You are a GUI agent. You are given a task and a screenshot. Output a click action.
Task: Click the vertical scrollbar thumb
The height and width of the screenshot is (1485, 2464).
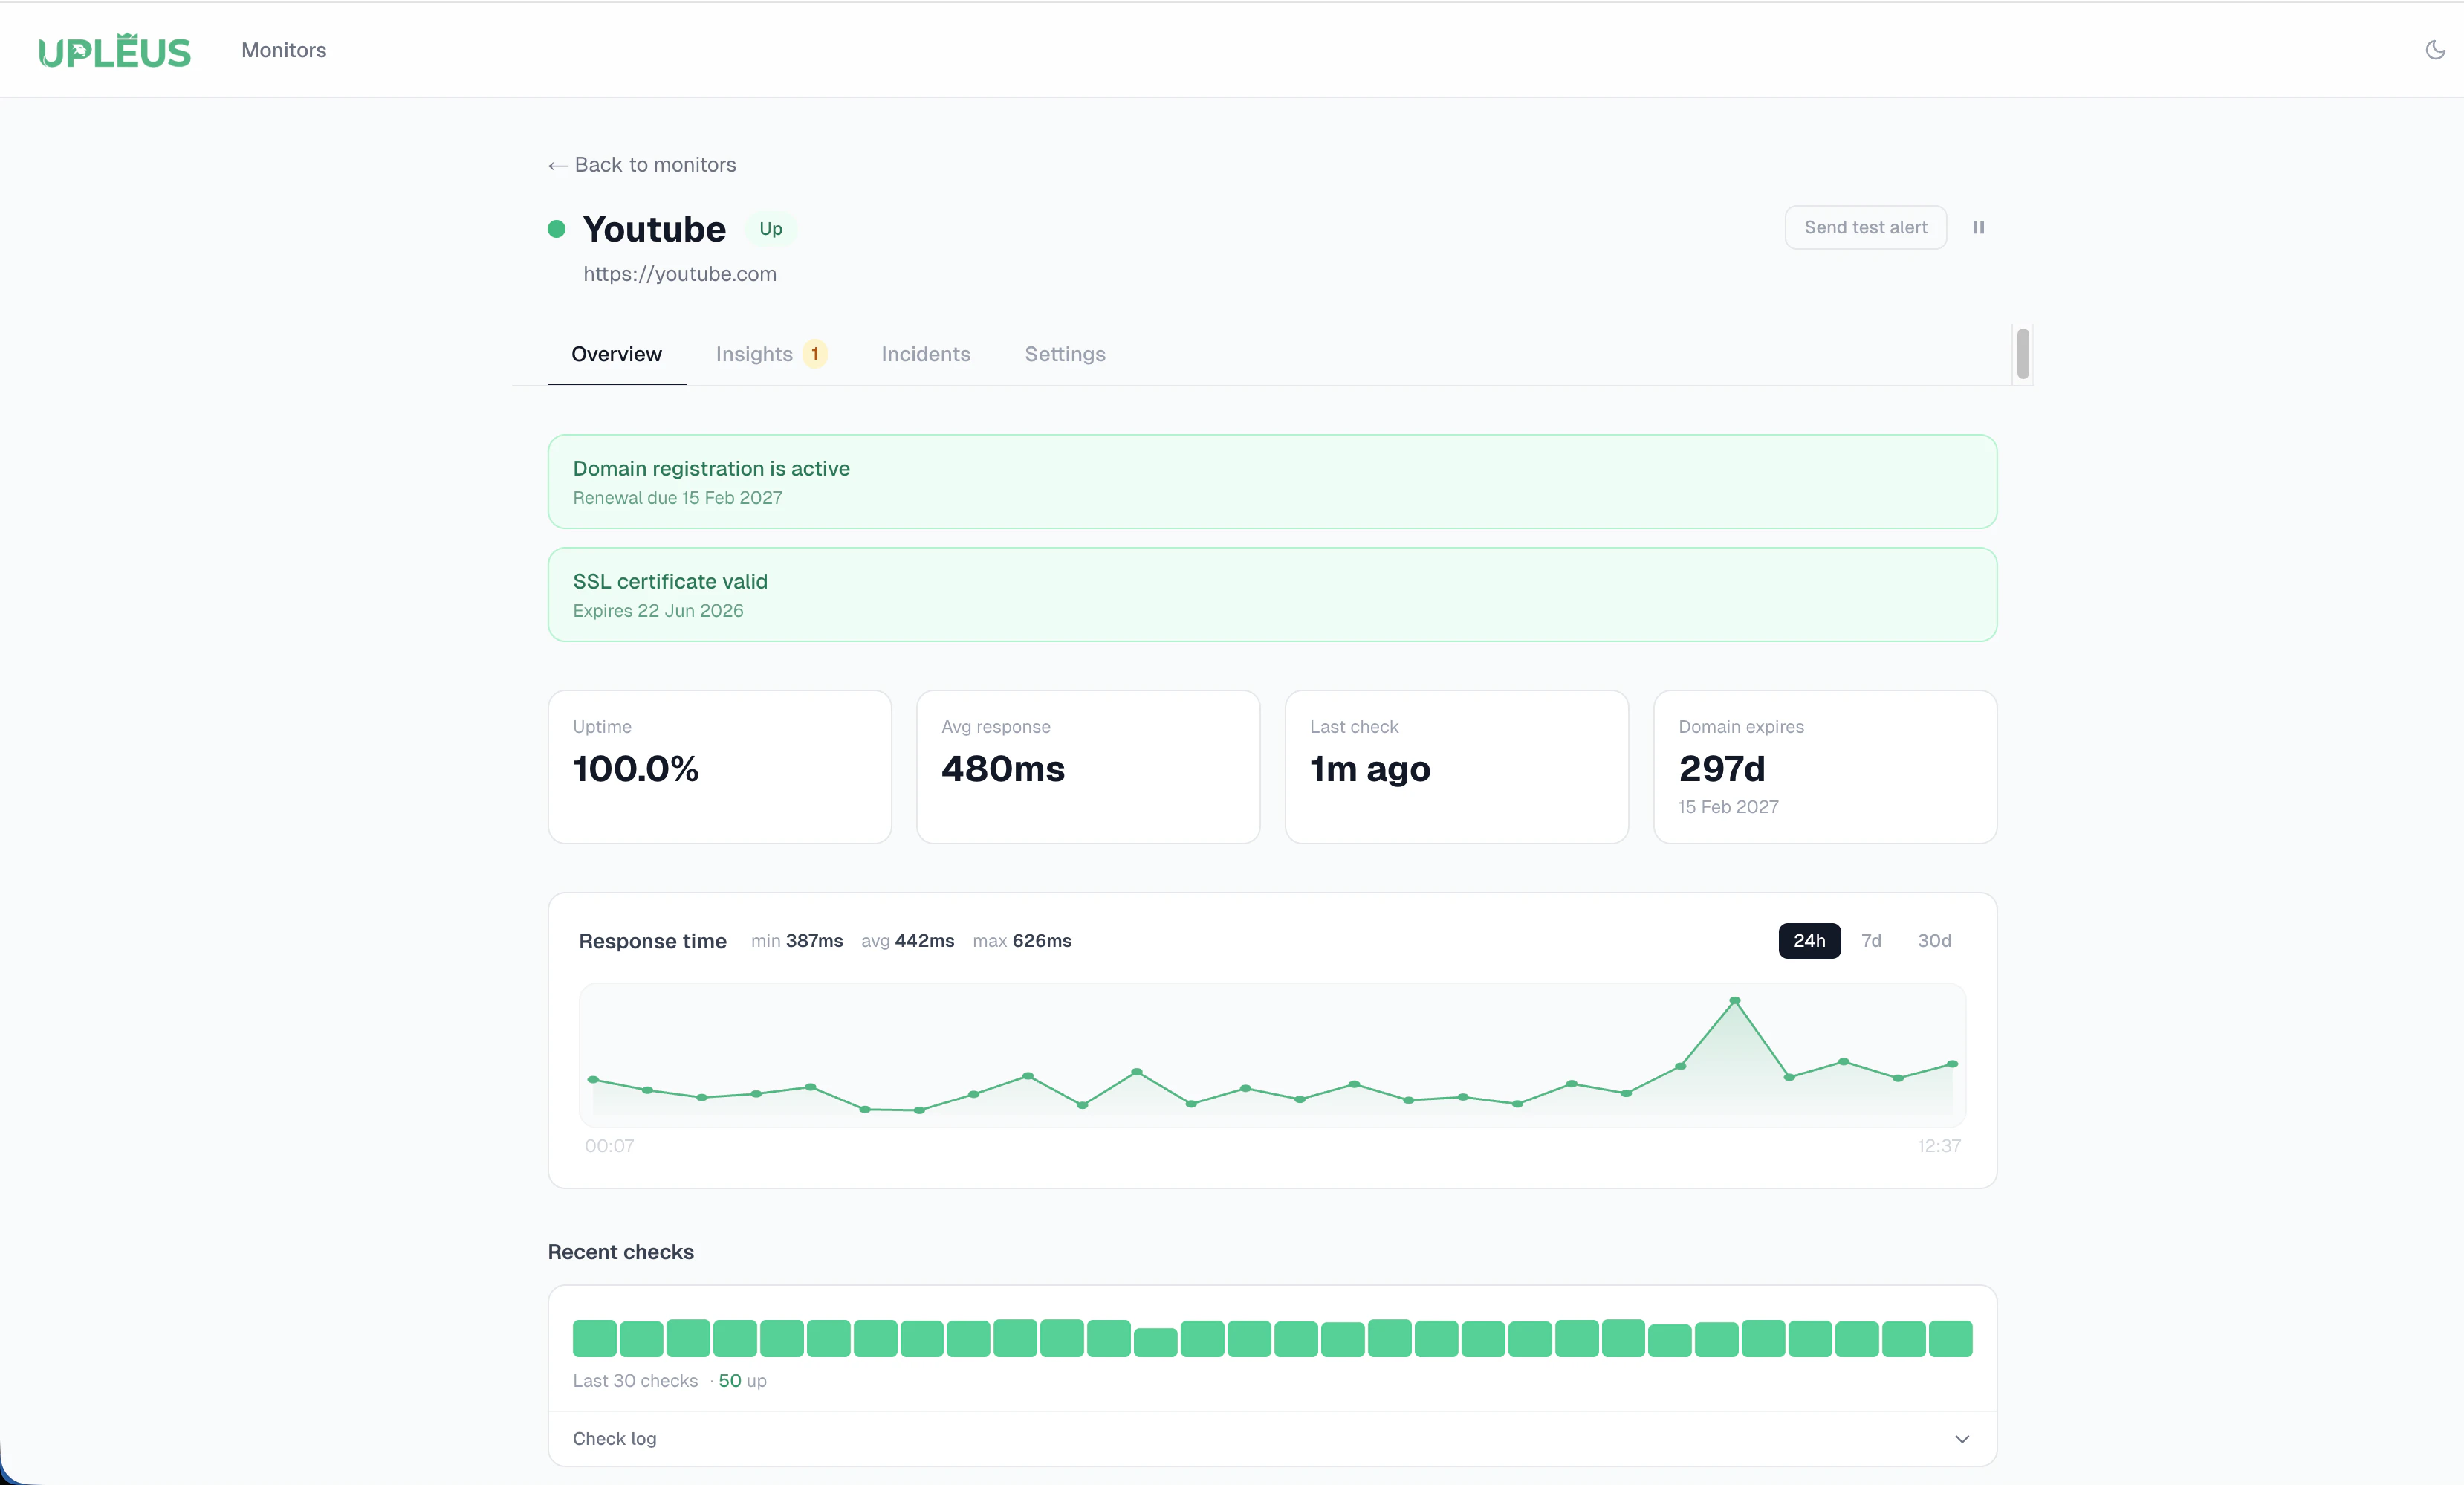click(2022, 353)
